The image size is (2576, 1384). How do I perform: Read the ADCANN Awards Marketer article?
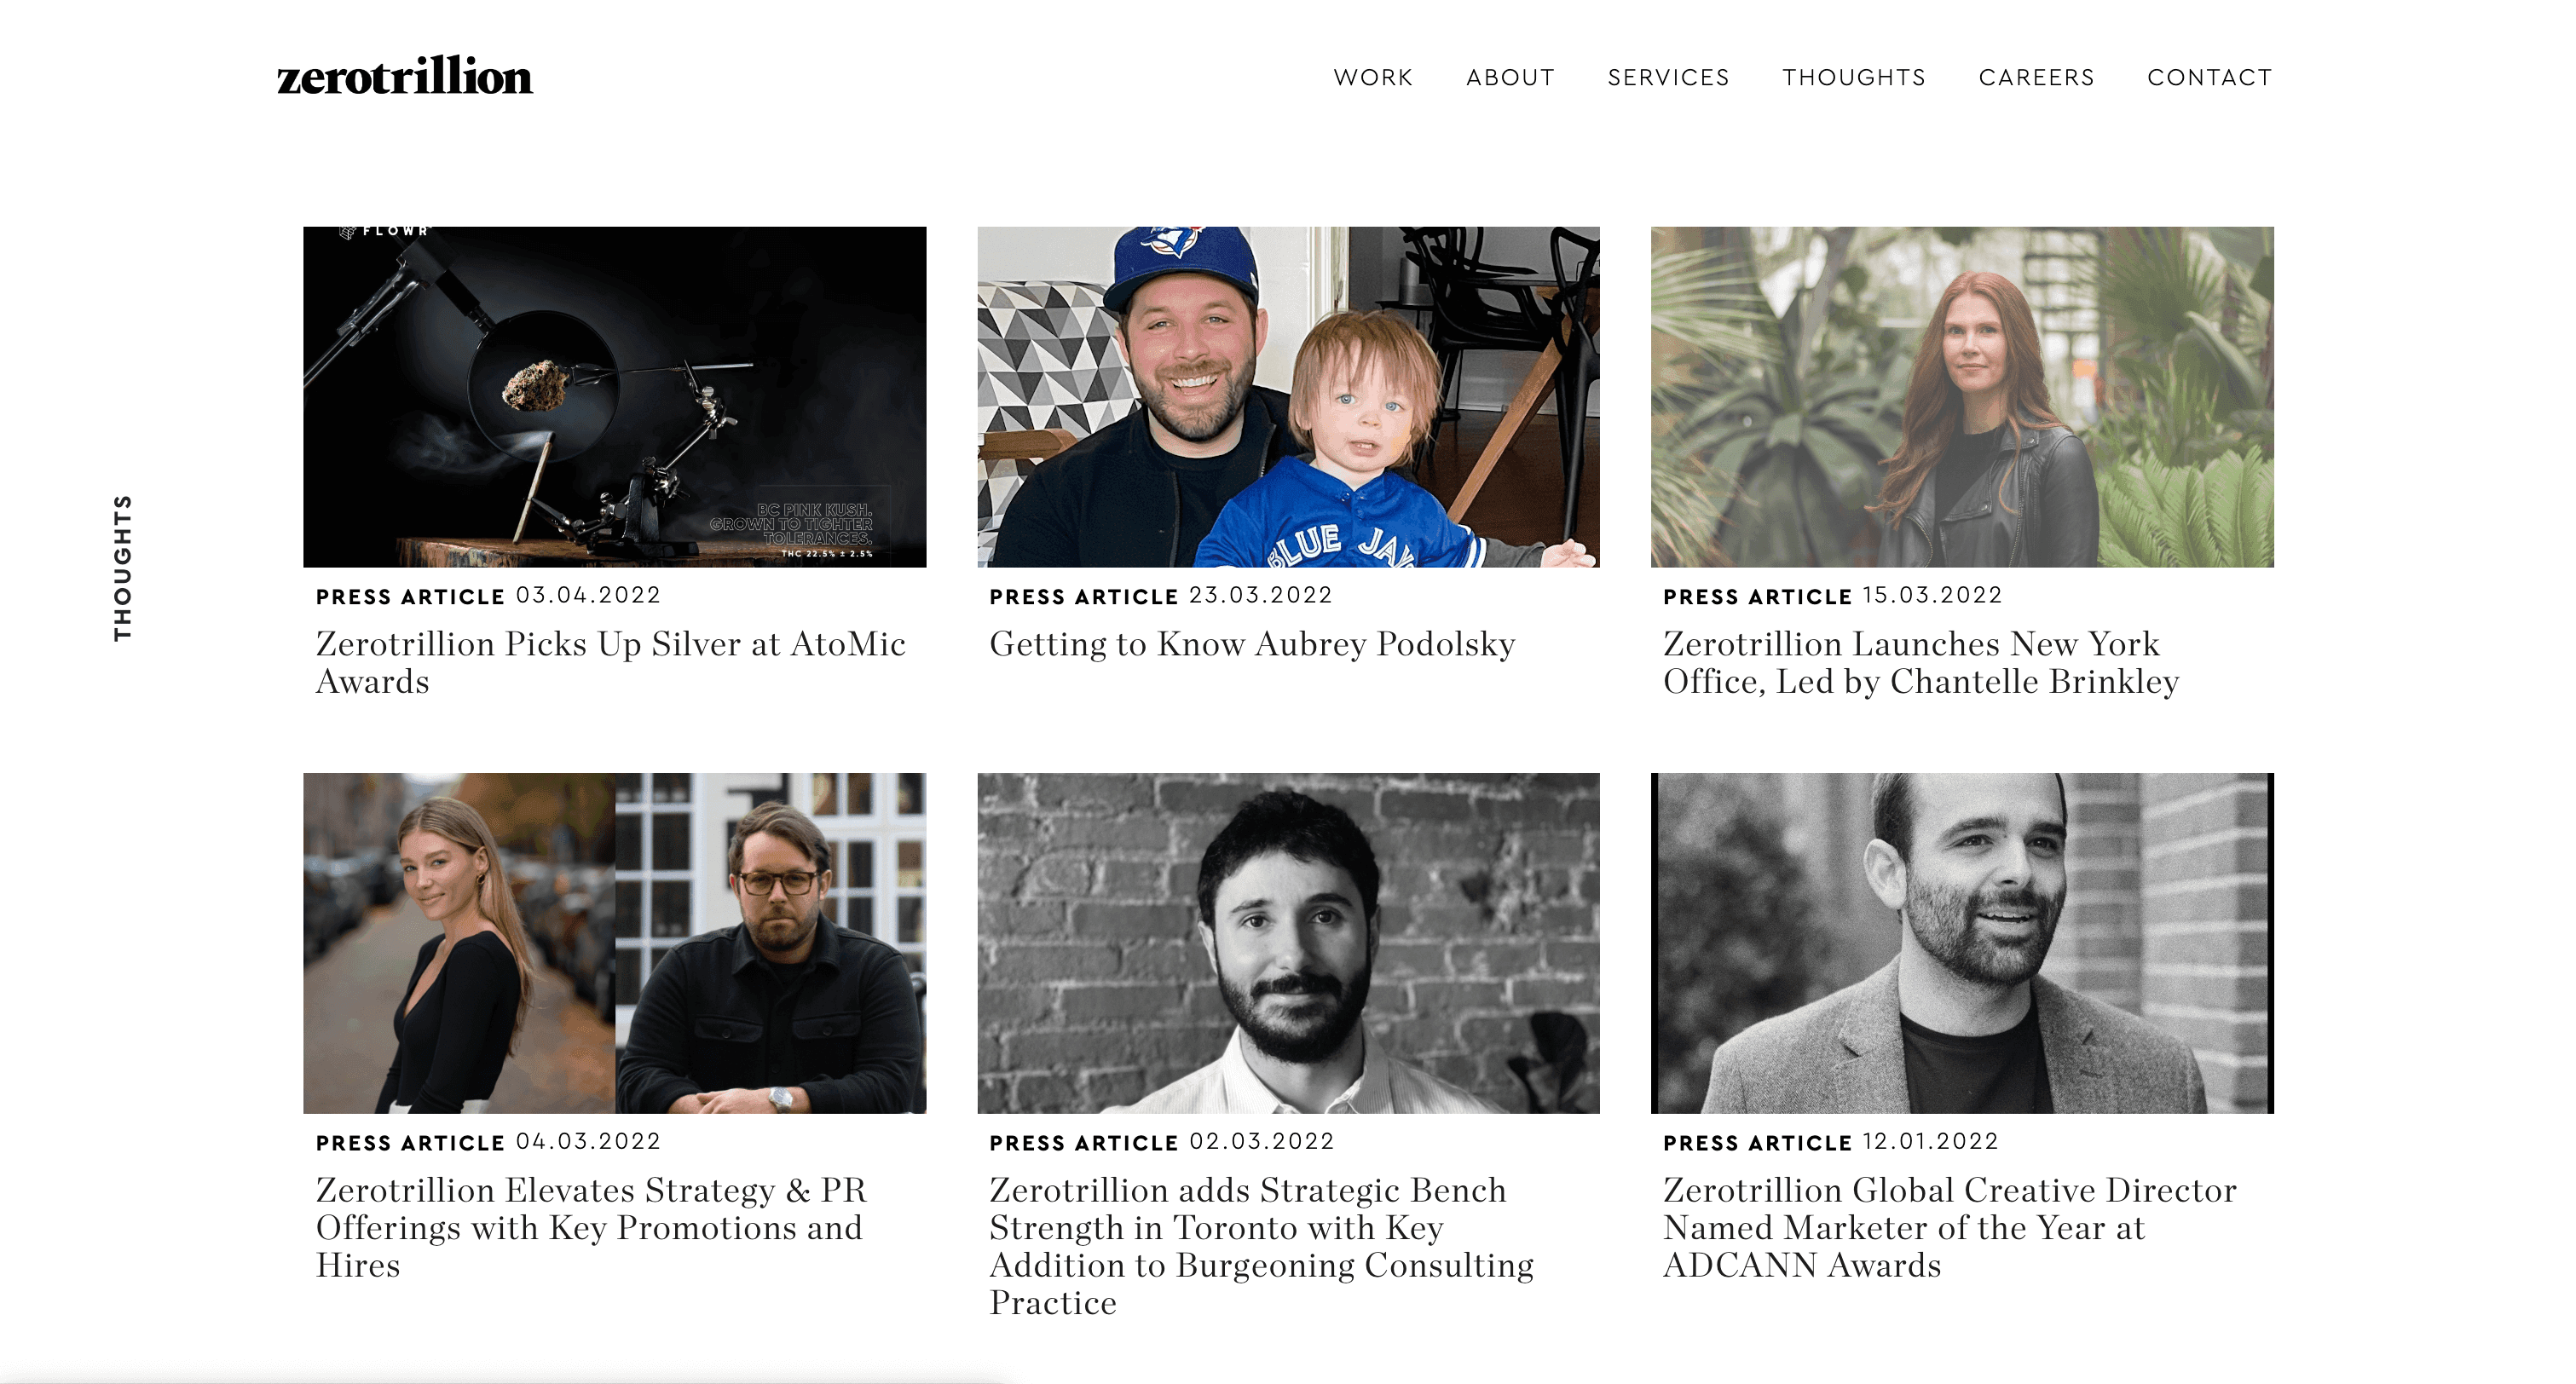1949,1227
